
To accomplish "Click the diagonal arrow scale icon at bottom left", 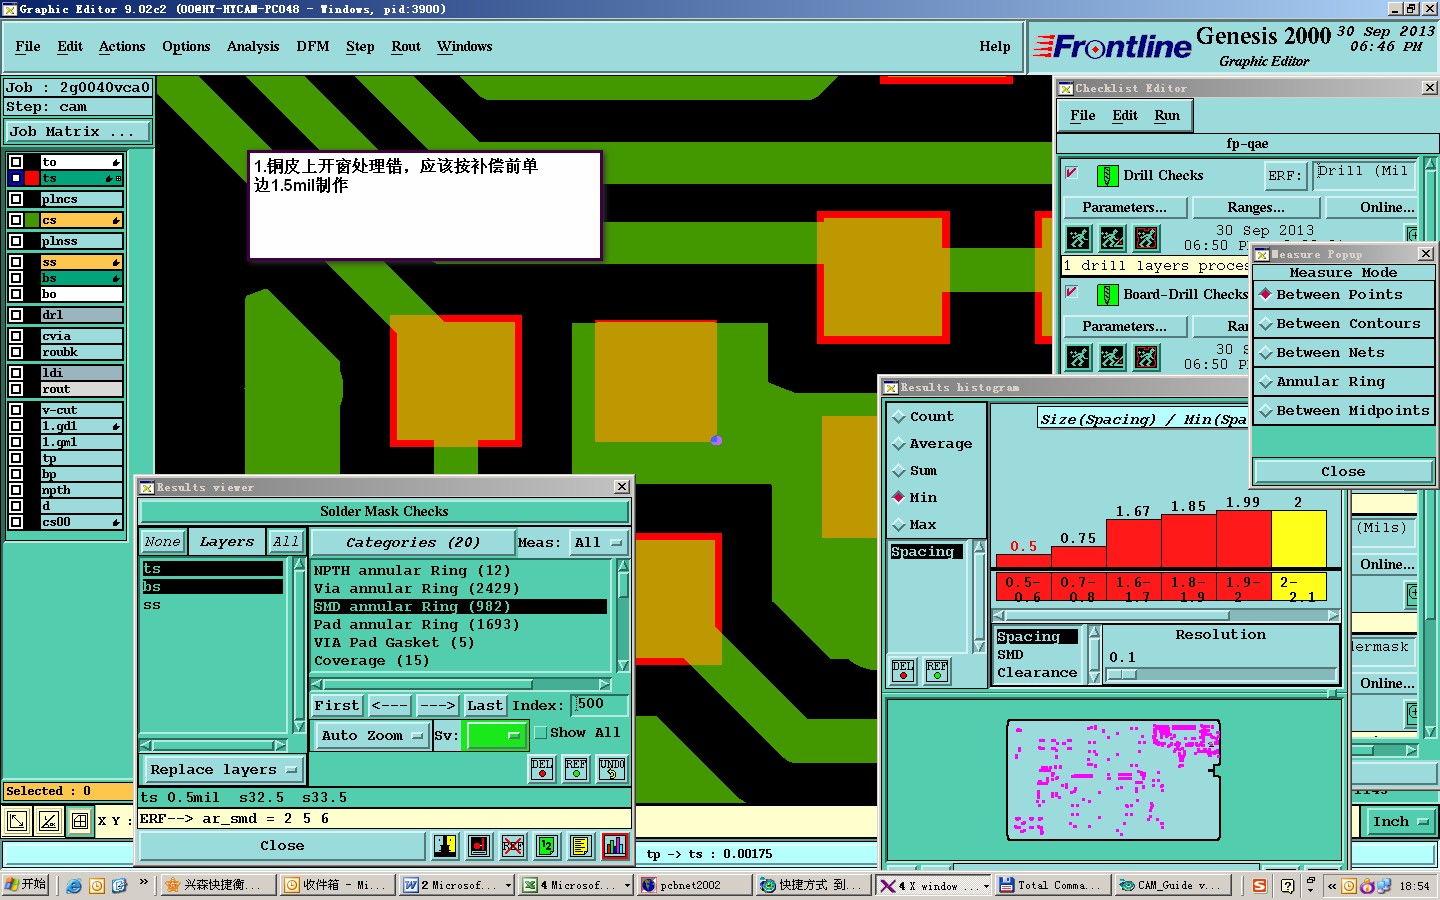I will click(x=17, y=821).
